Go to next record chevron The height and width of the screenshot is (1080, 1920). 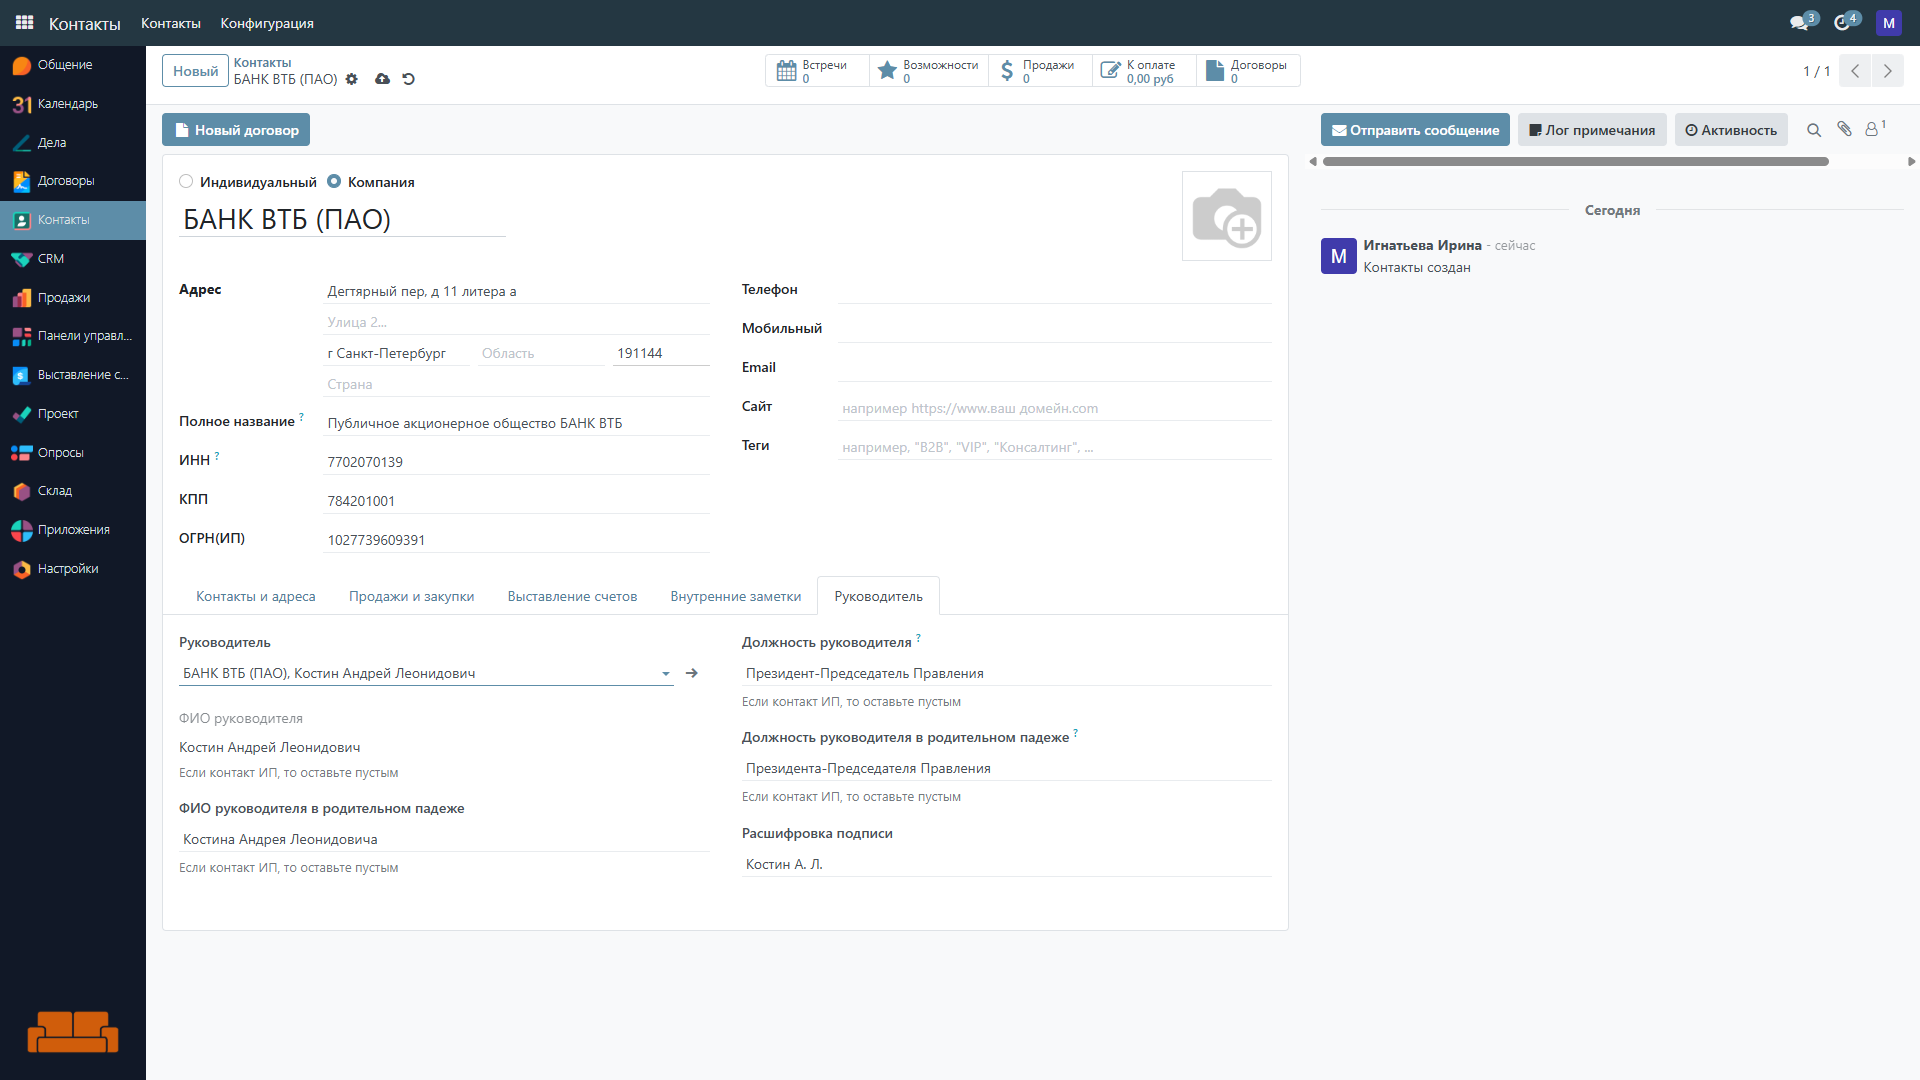[x=1887, y=71]
